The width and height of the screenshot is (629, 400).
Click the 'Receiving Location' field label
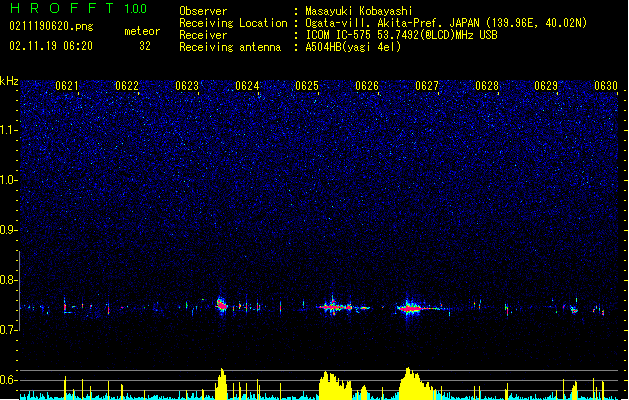(x=233, y=23)
